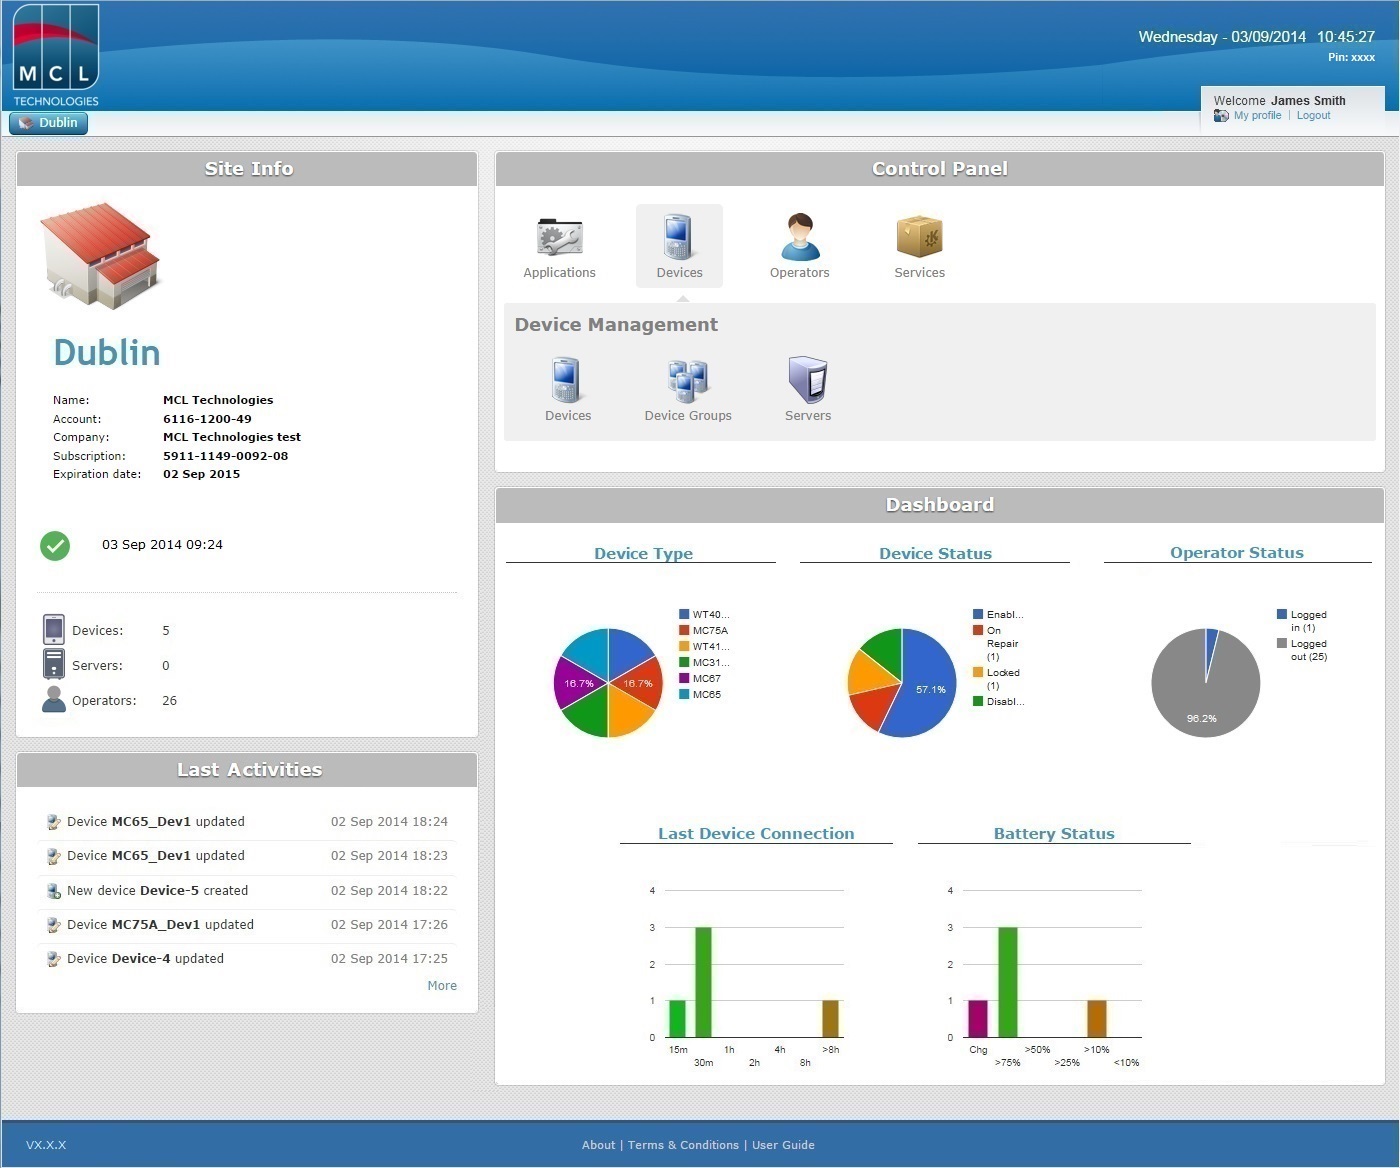Screen dimensions: 1400x1168
Task: Click the Operator Status chart title
Action: pos(1237,552)
